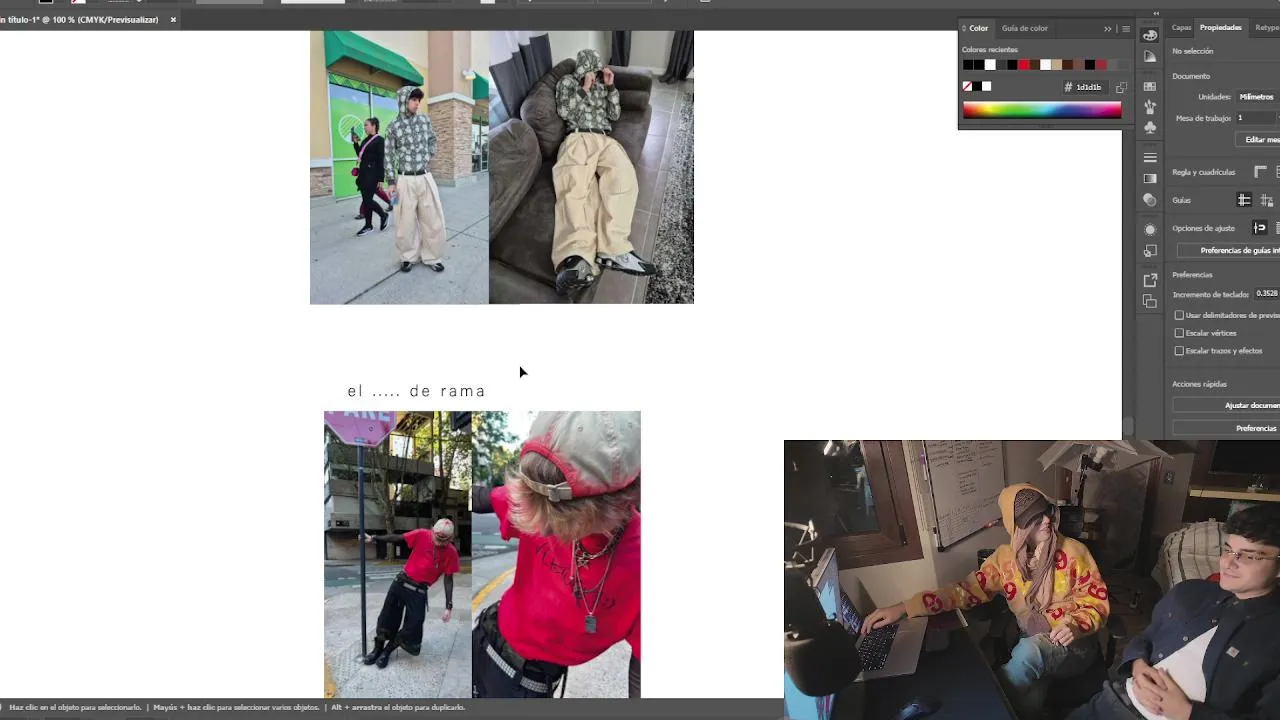Enable Escalar vértices checkbox
Viewport: 1280px width, 720px height.
click(x=1179, y=333)
